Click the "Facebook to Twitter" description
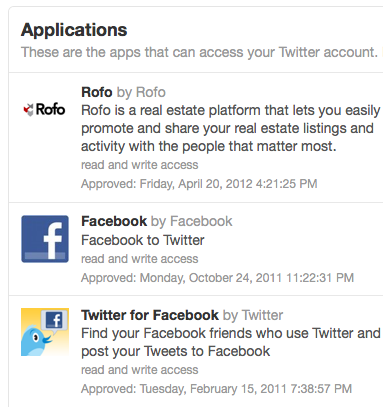 tap(143, 240)
